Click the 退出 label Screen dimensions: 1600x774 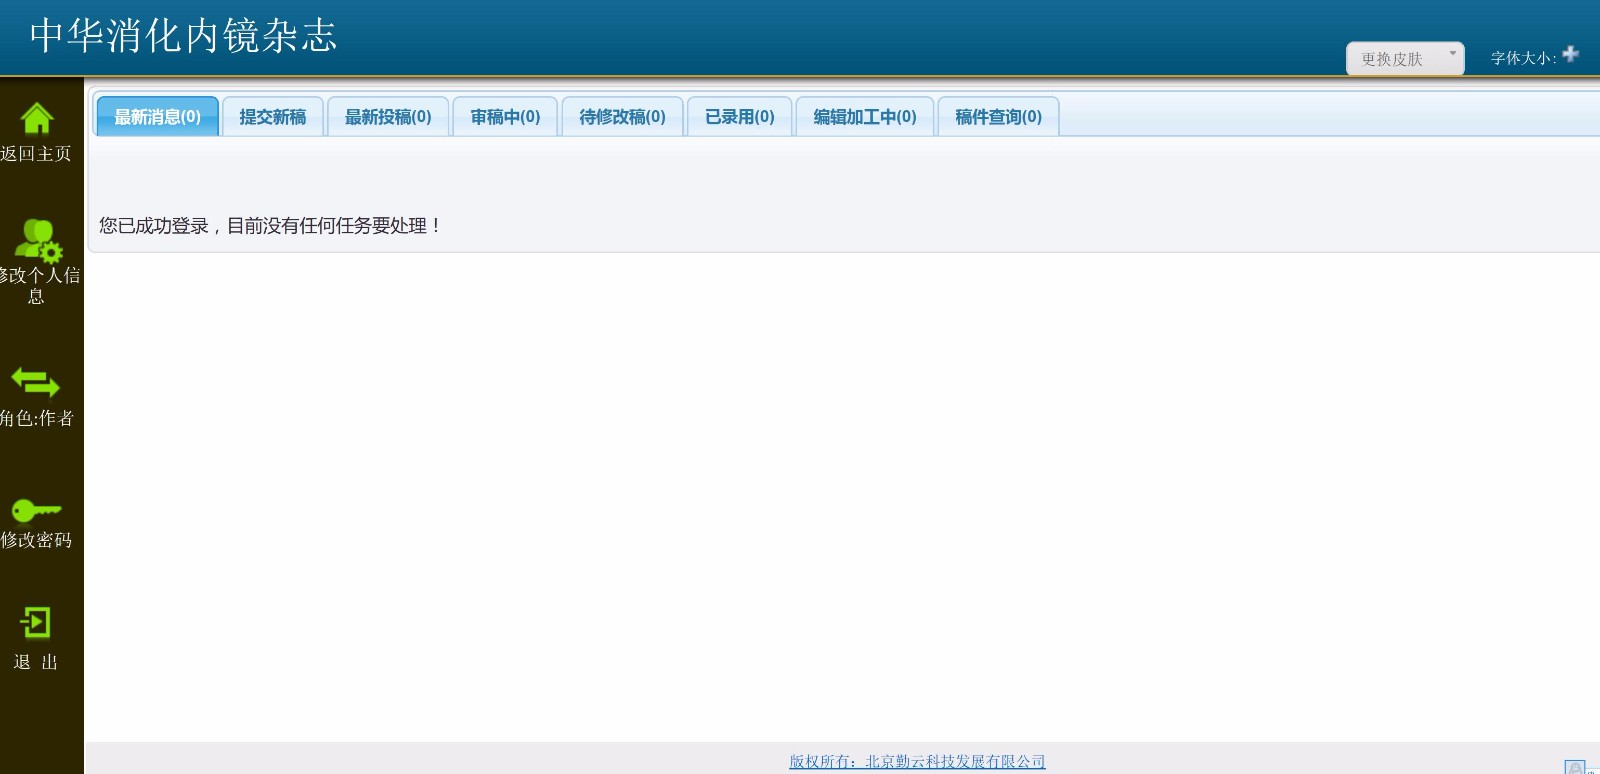coord(36,662)
